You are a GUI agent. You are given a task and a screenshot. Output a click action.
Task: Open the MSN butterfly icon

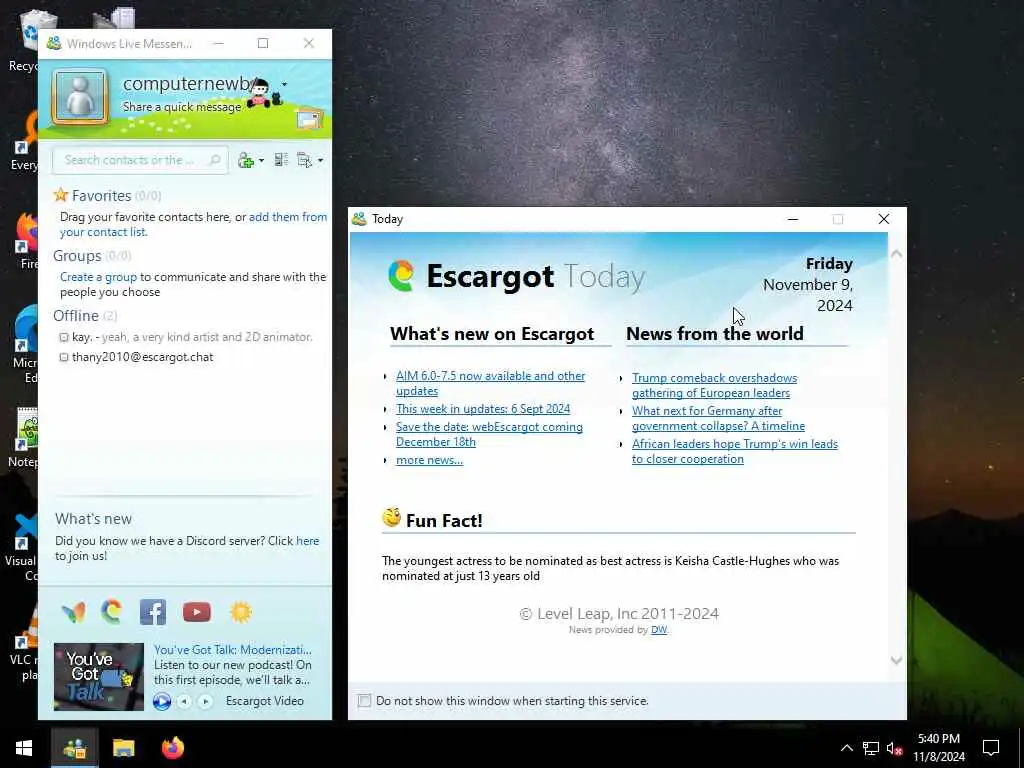[73, 612]
